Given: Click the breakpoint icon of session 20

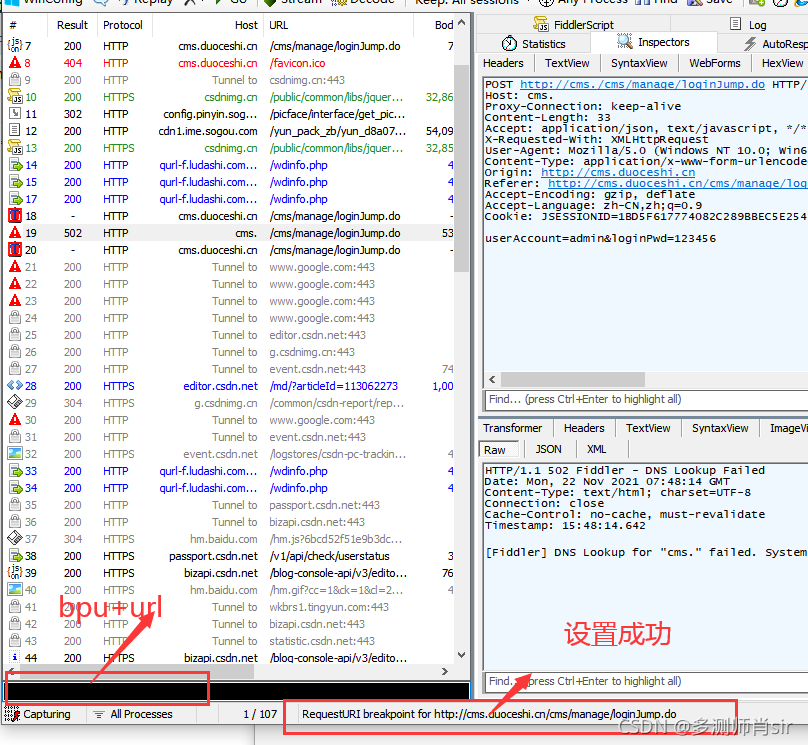Looking at the screenshot, I should point(15,249).
